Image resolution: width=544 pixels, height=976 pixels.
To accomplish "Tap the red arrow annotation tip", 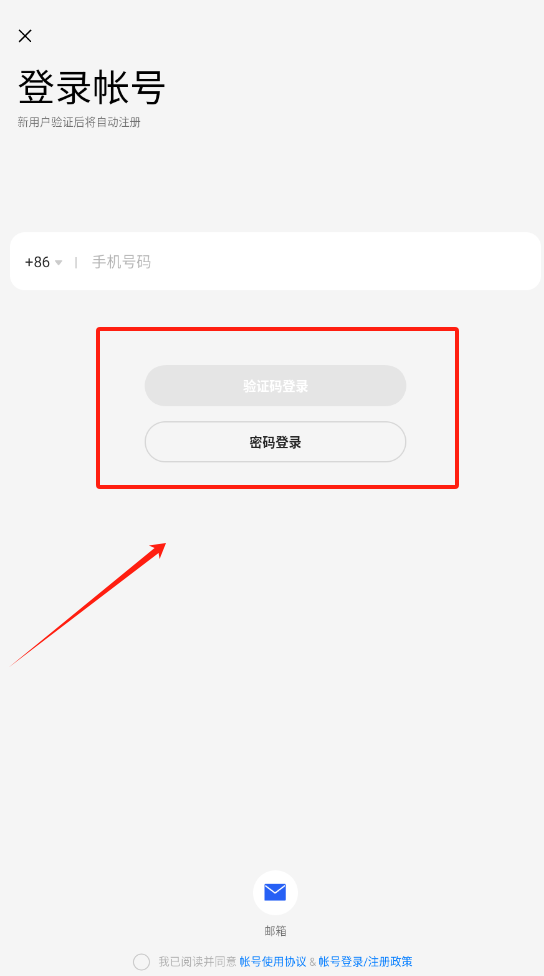I will coord(164,544).
